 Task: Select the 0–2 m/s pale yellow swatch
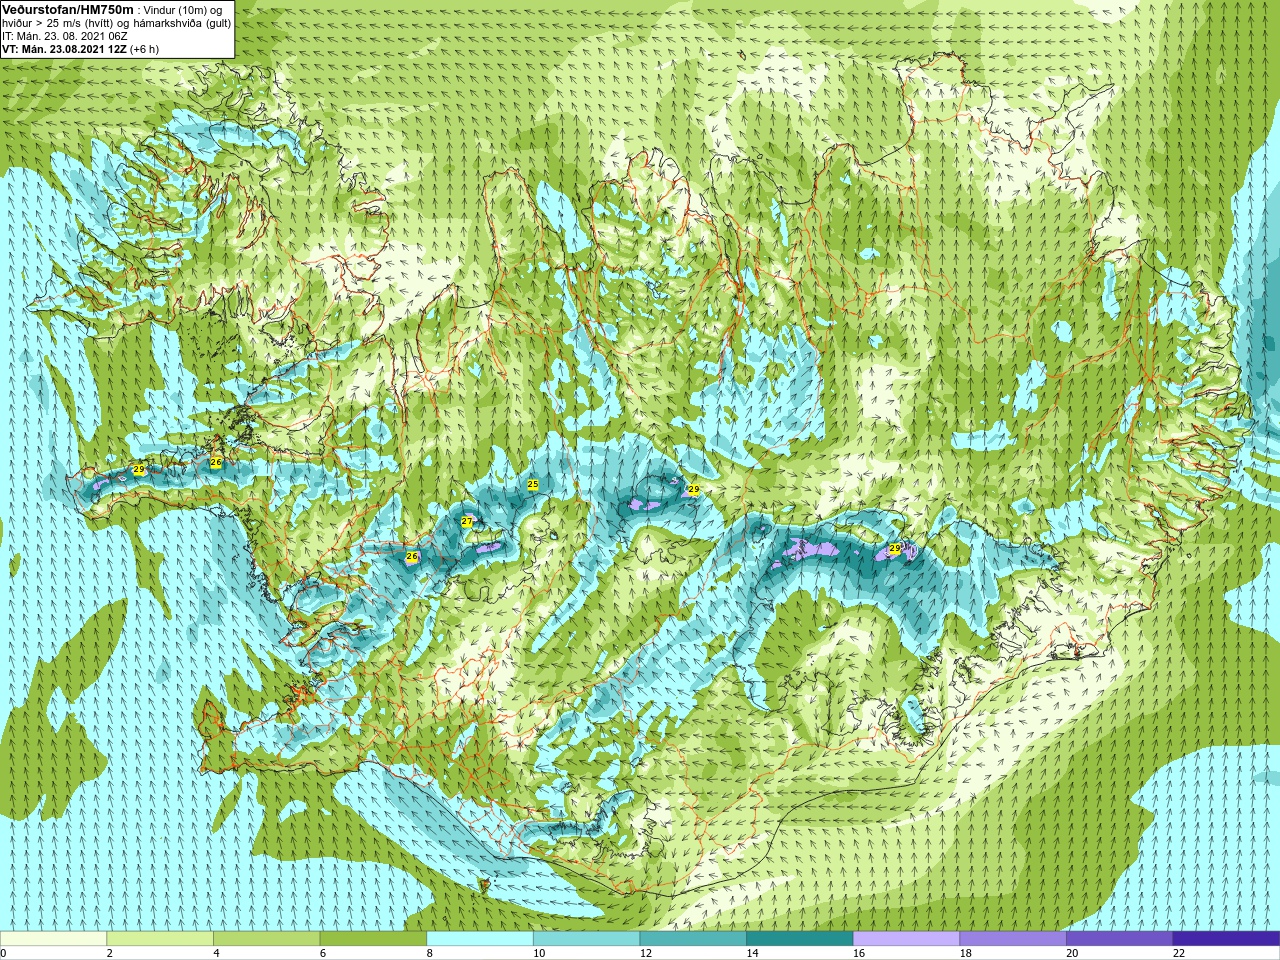[53, 939]
